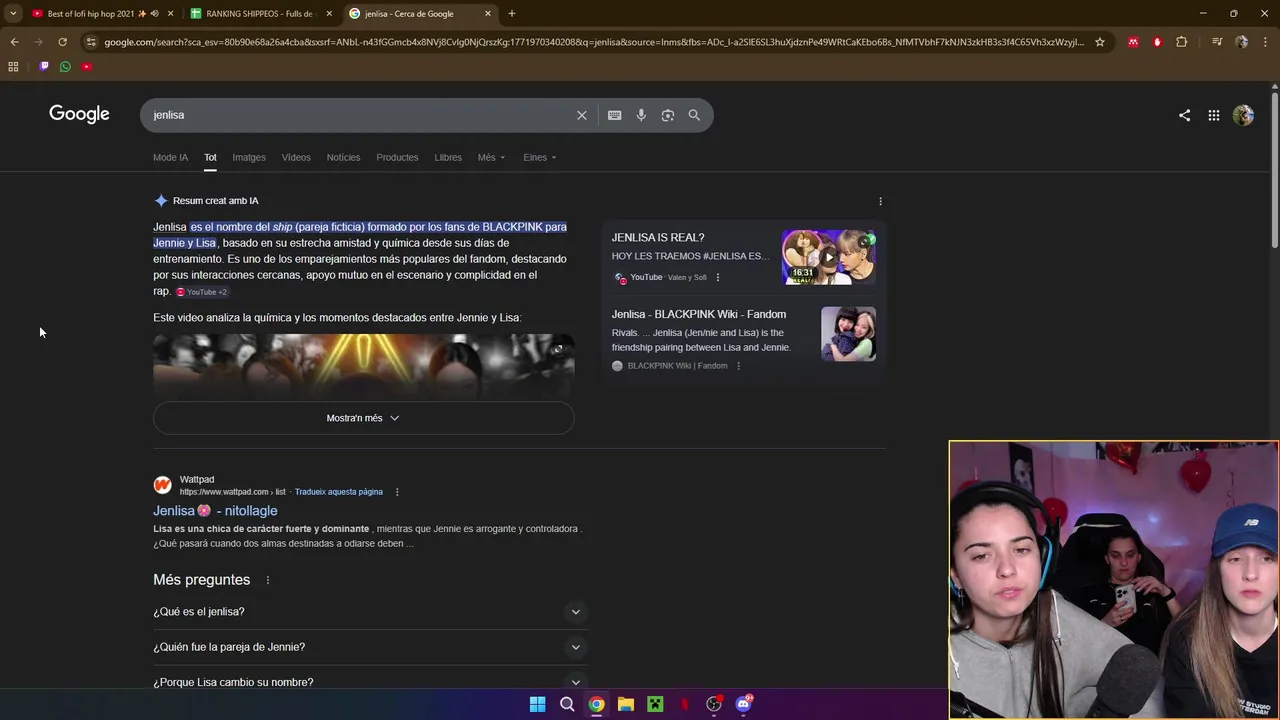The image size is (1280, 720).
Task: Open OBS Studio from the taskbar
Action: click(x=714, y=704)
